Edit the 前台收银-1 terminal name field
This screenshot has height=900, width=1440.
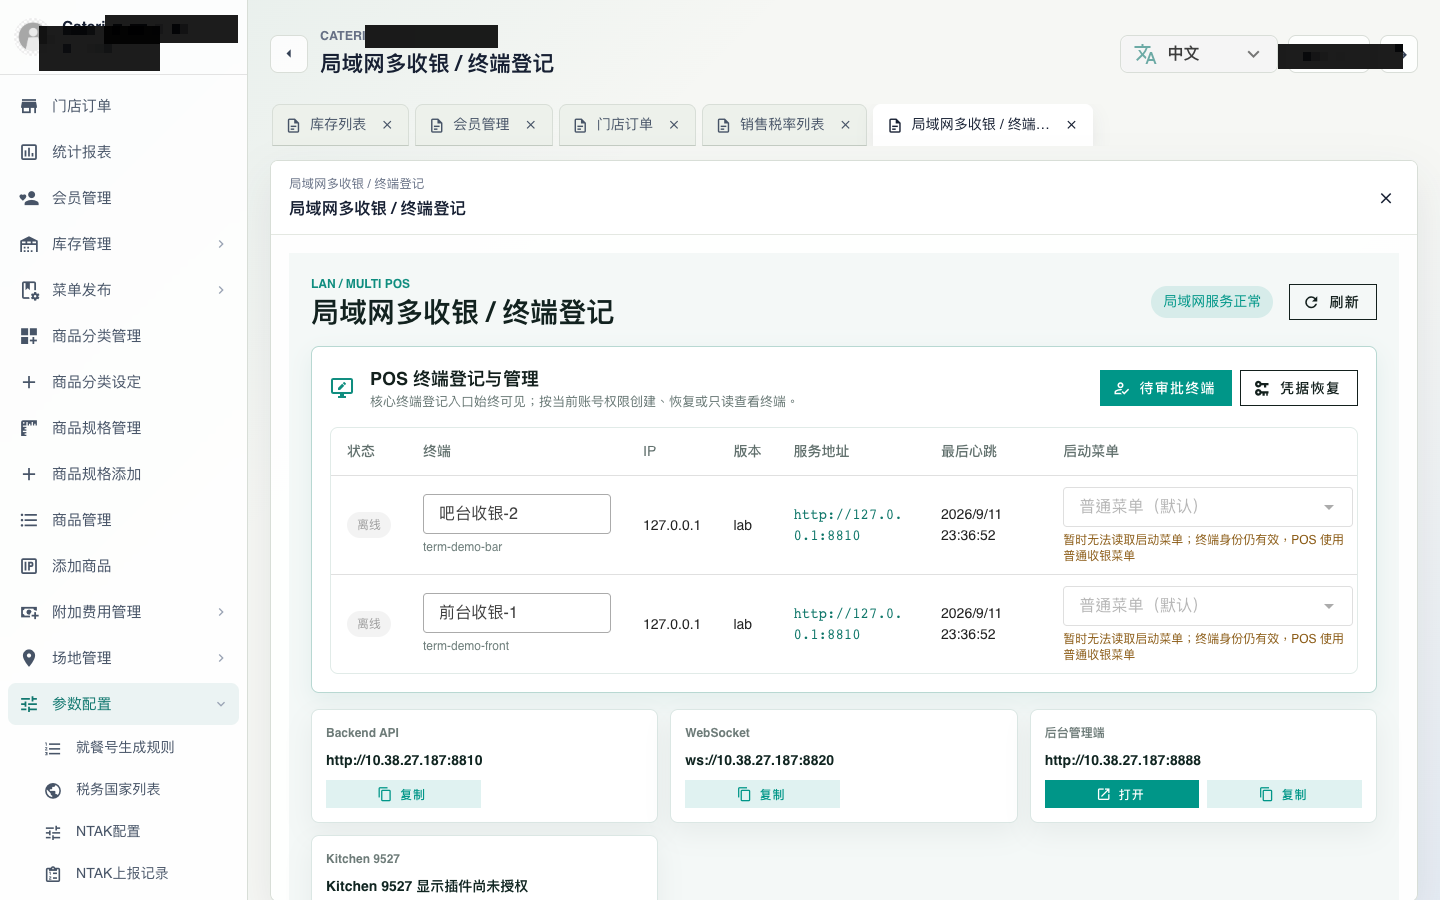[x=516, y=613]
